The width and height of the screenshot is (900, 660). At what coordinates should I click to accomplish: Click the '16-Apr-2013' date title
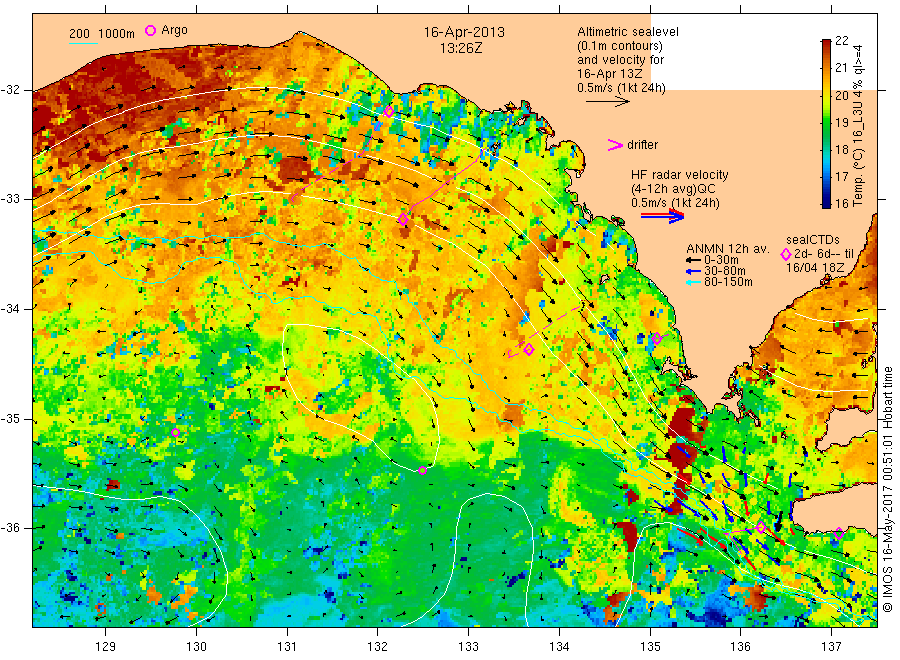click(464, 32)
